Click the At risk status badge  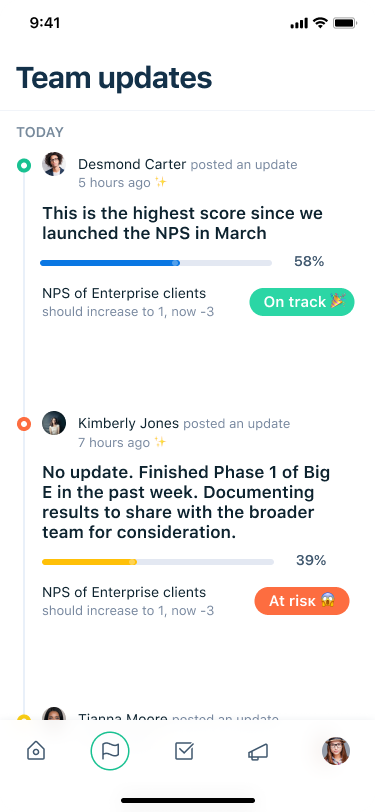click(x=302, y=601)
